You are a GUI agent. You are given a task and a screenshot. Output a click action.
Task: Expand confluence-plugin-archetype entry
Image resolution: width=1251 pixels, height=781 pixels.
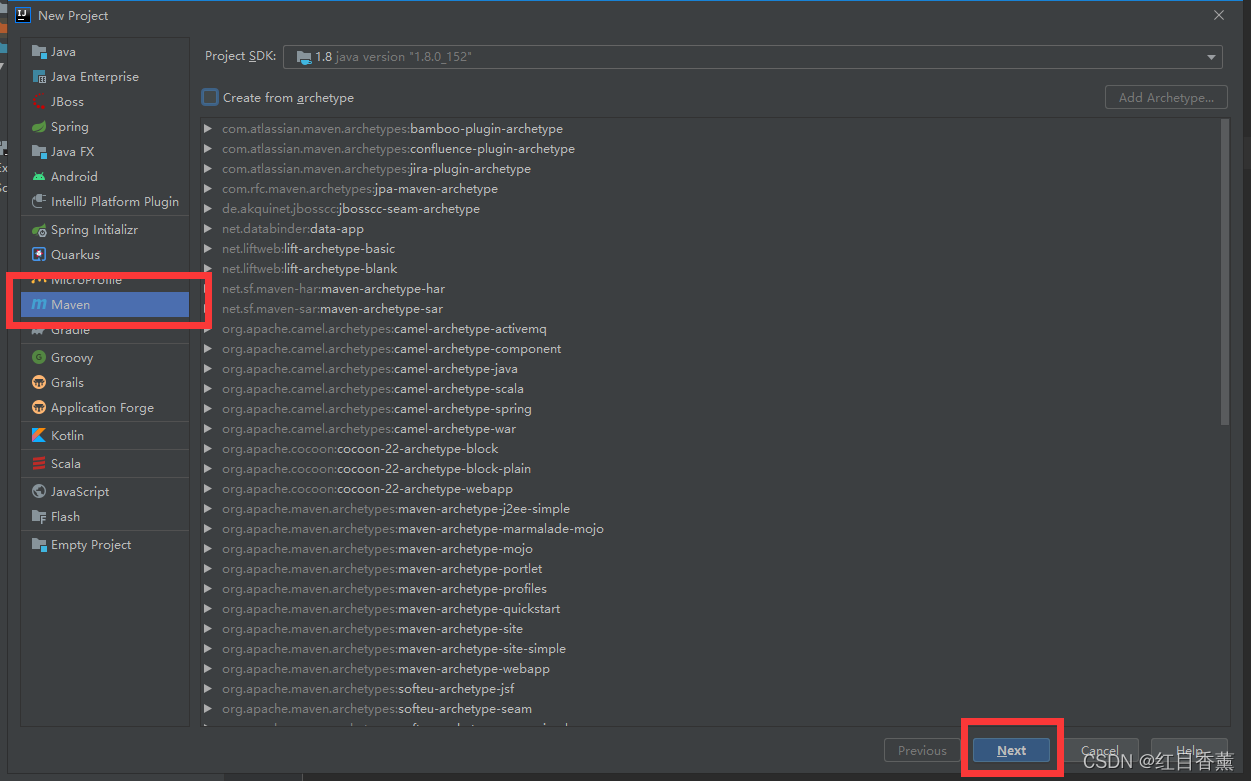(208, 149)
